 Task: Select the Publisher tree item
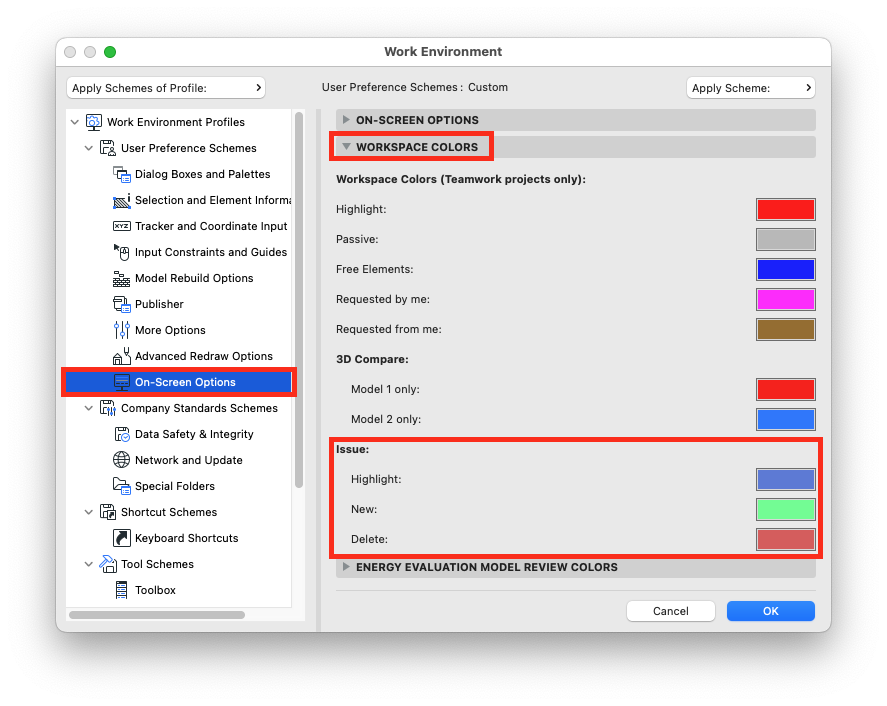tap(159, 304)
